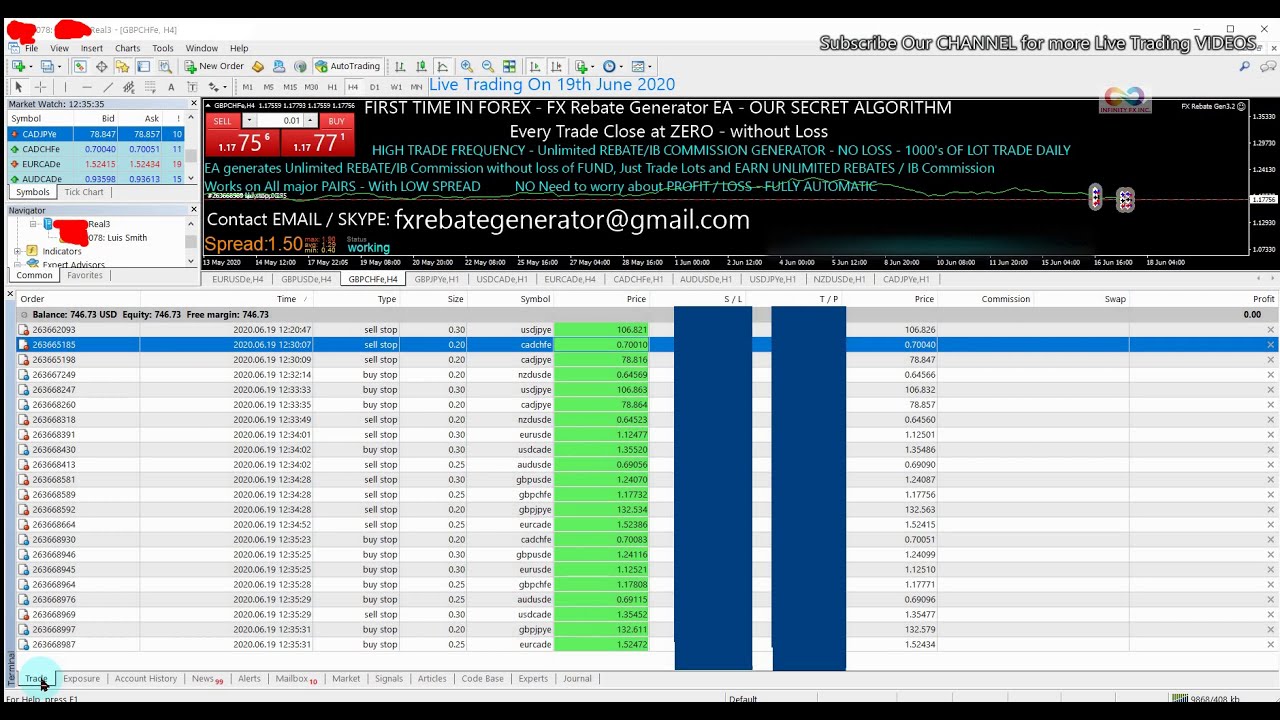
Task: Open the Account History tab
Action: tap(146, 678)
